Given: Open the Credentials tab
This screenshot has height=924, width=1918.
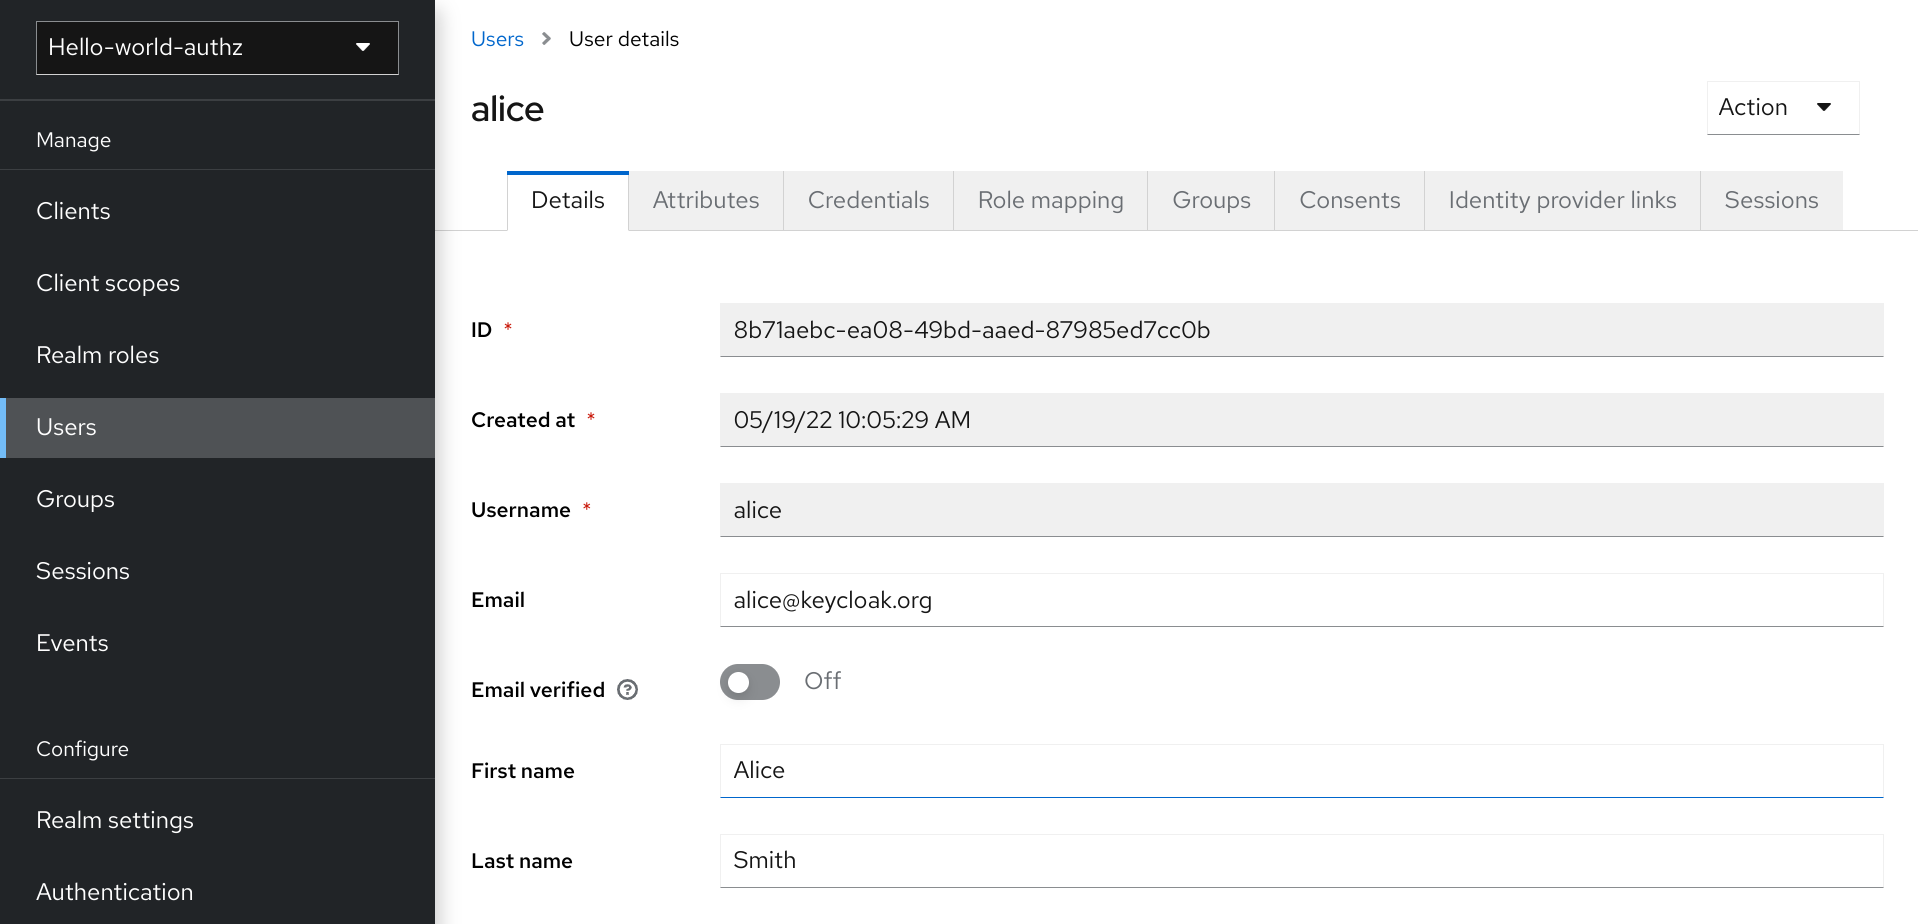Looking at the screenshot, I should (868, 201).
